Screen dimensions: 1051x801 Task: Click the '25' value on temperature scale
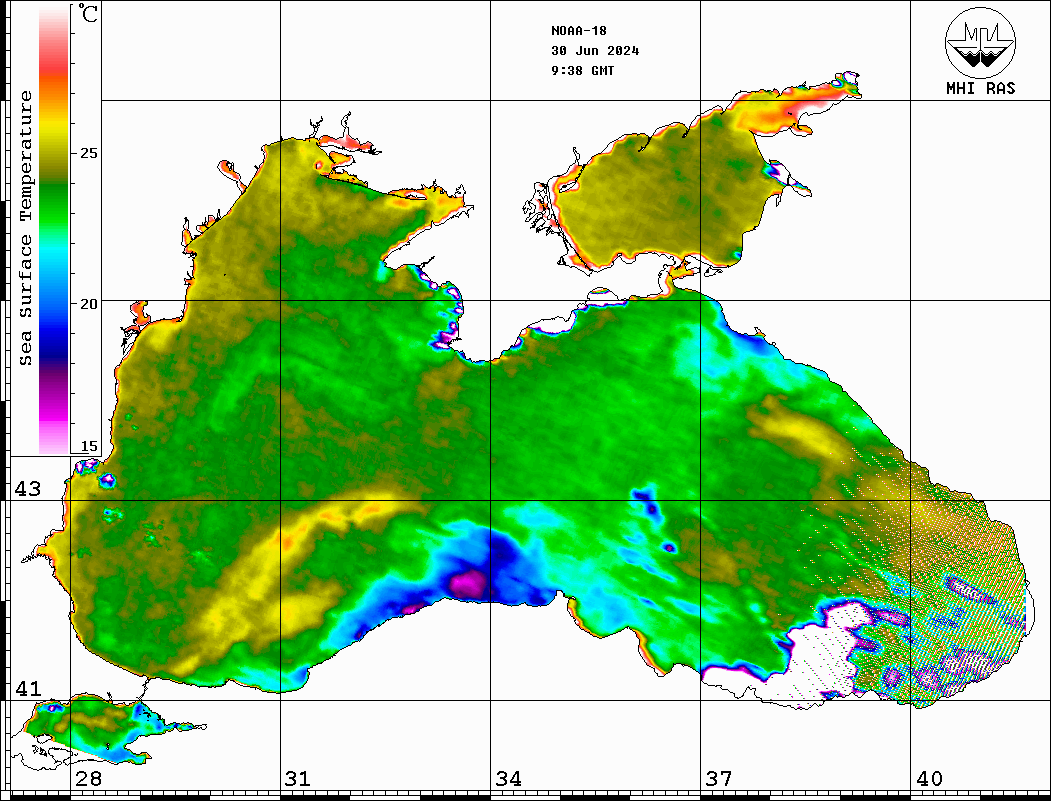click(88, 153)
